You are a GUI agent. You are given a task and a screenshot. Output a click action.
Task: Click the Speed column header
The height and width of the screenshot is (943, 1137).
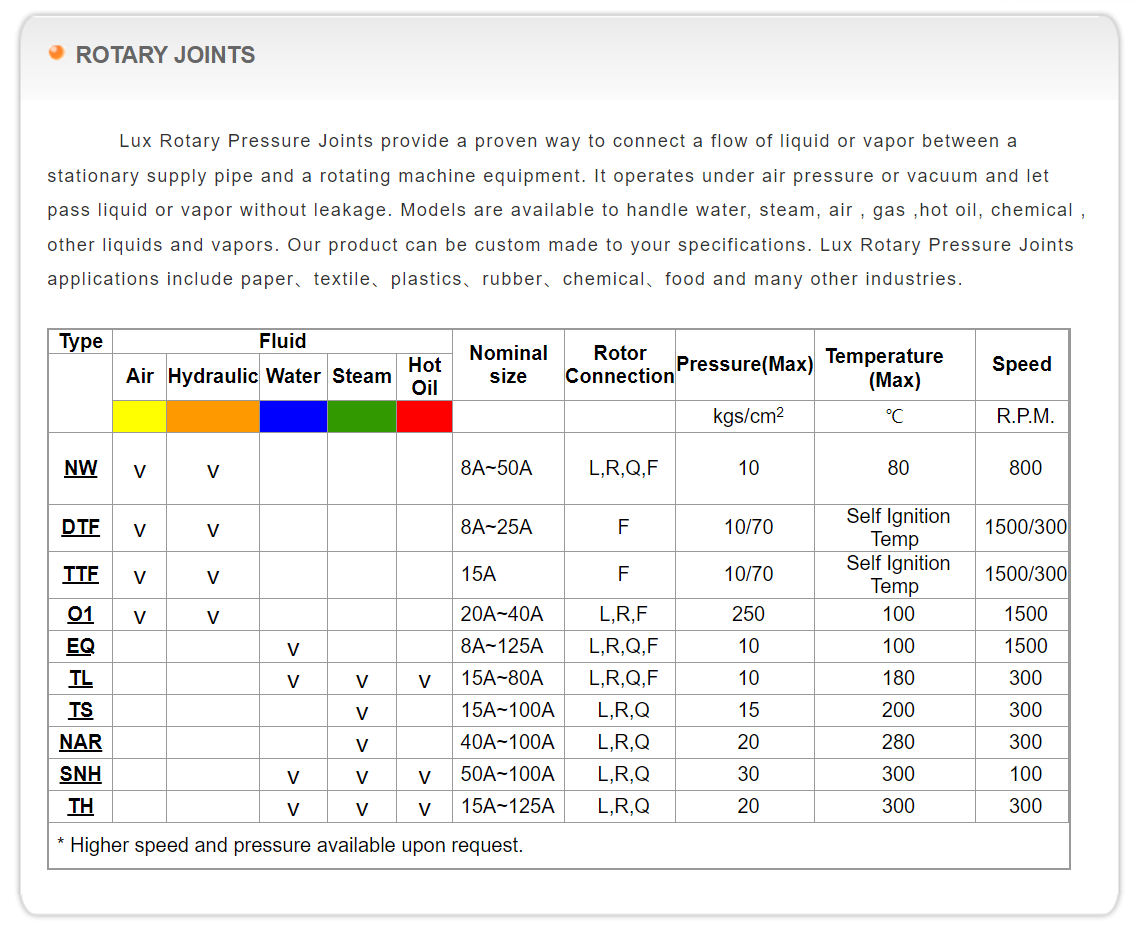(1022, 364)
